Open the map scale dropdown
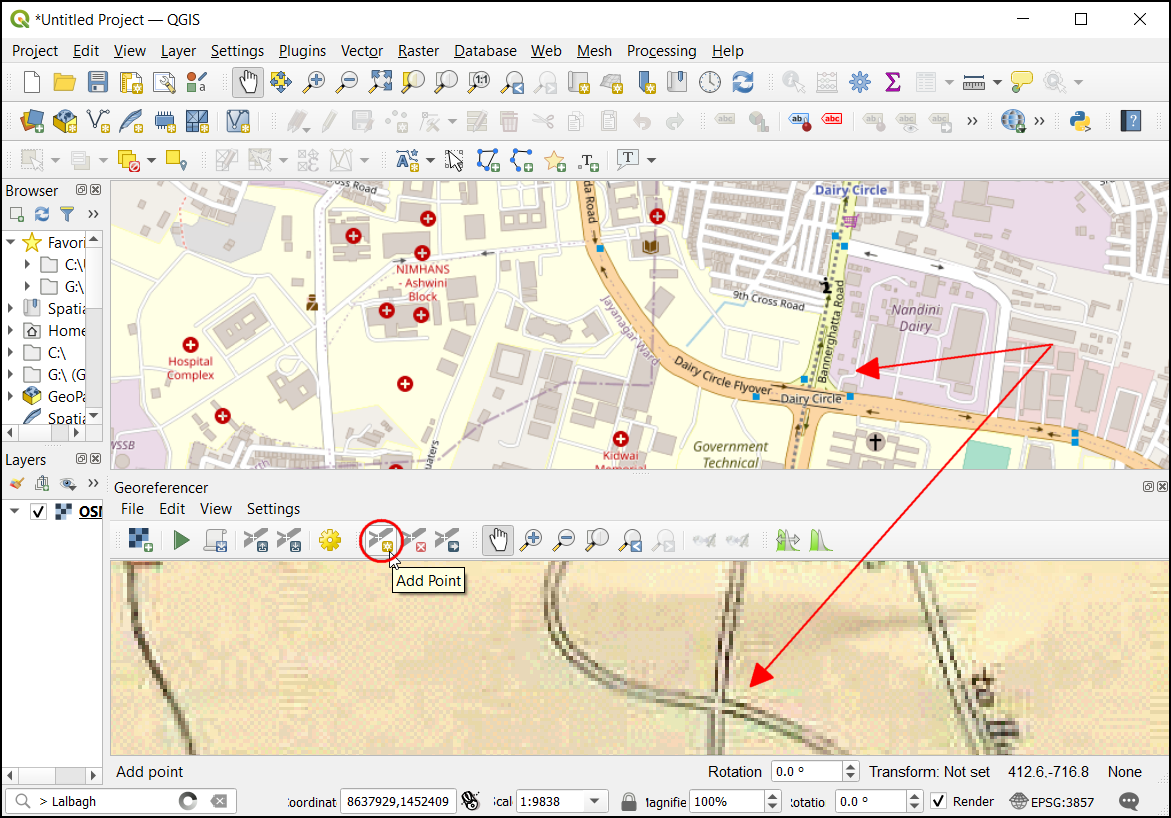The width and height of the screenshot is (1171, 818). point(594,802)
